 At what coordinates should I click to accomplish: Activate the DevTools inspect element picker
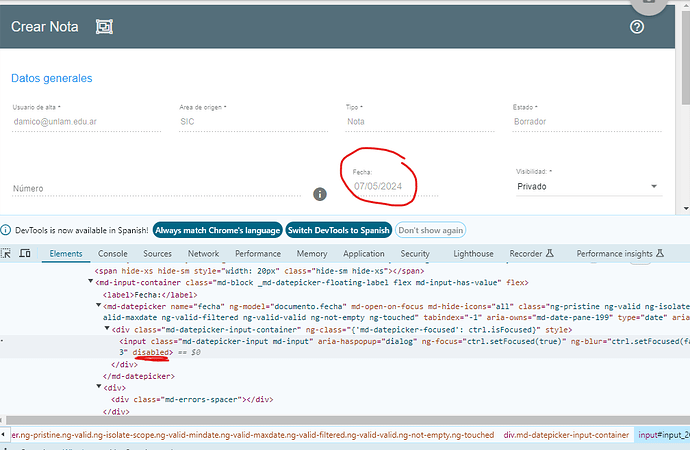coord(6,253)
